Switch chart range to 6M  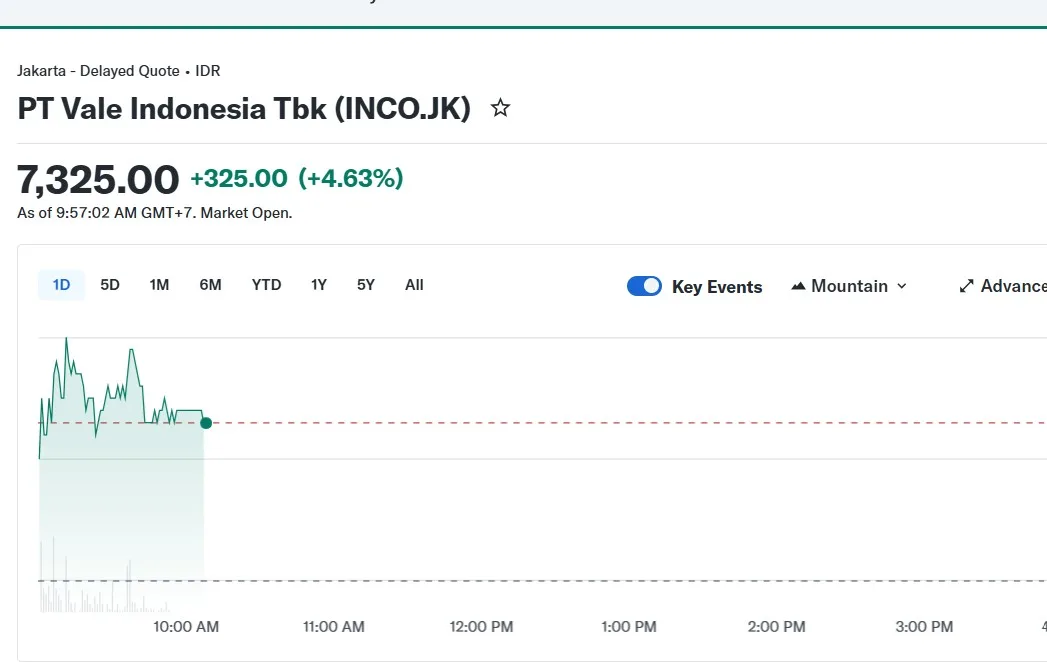[x=210, y=285]
